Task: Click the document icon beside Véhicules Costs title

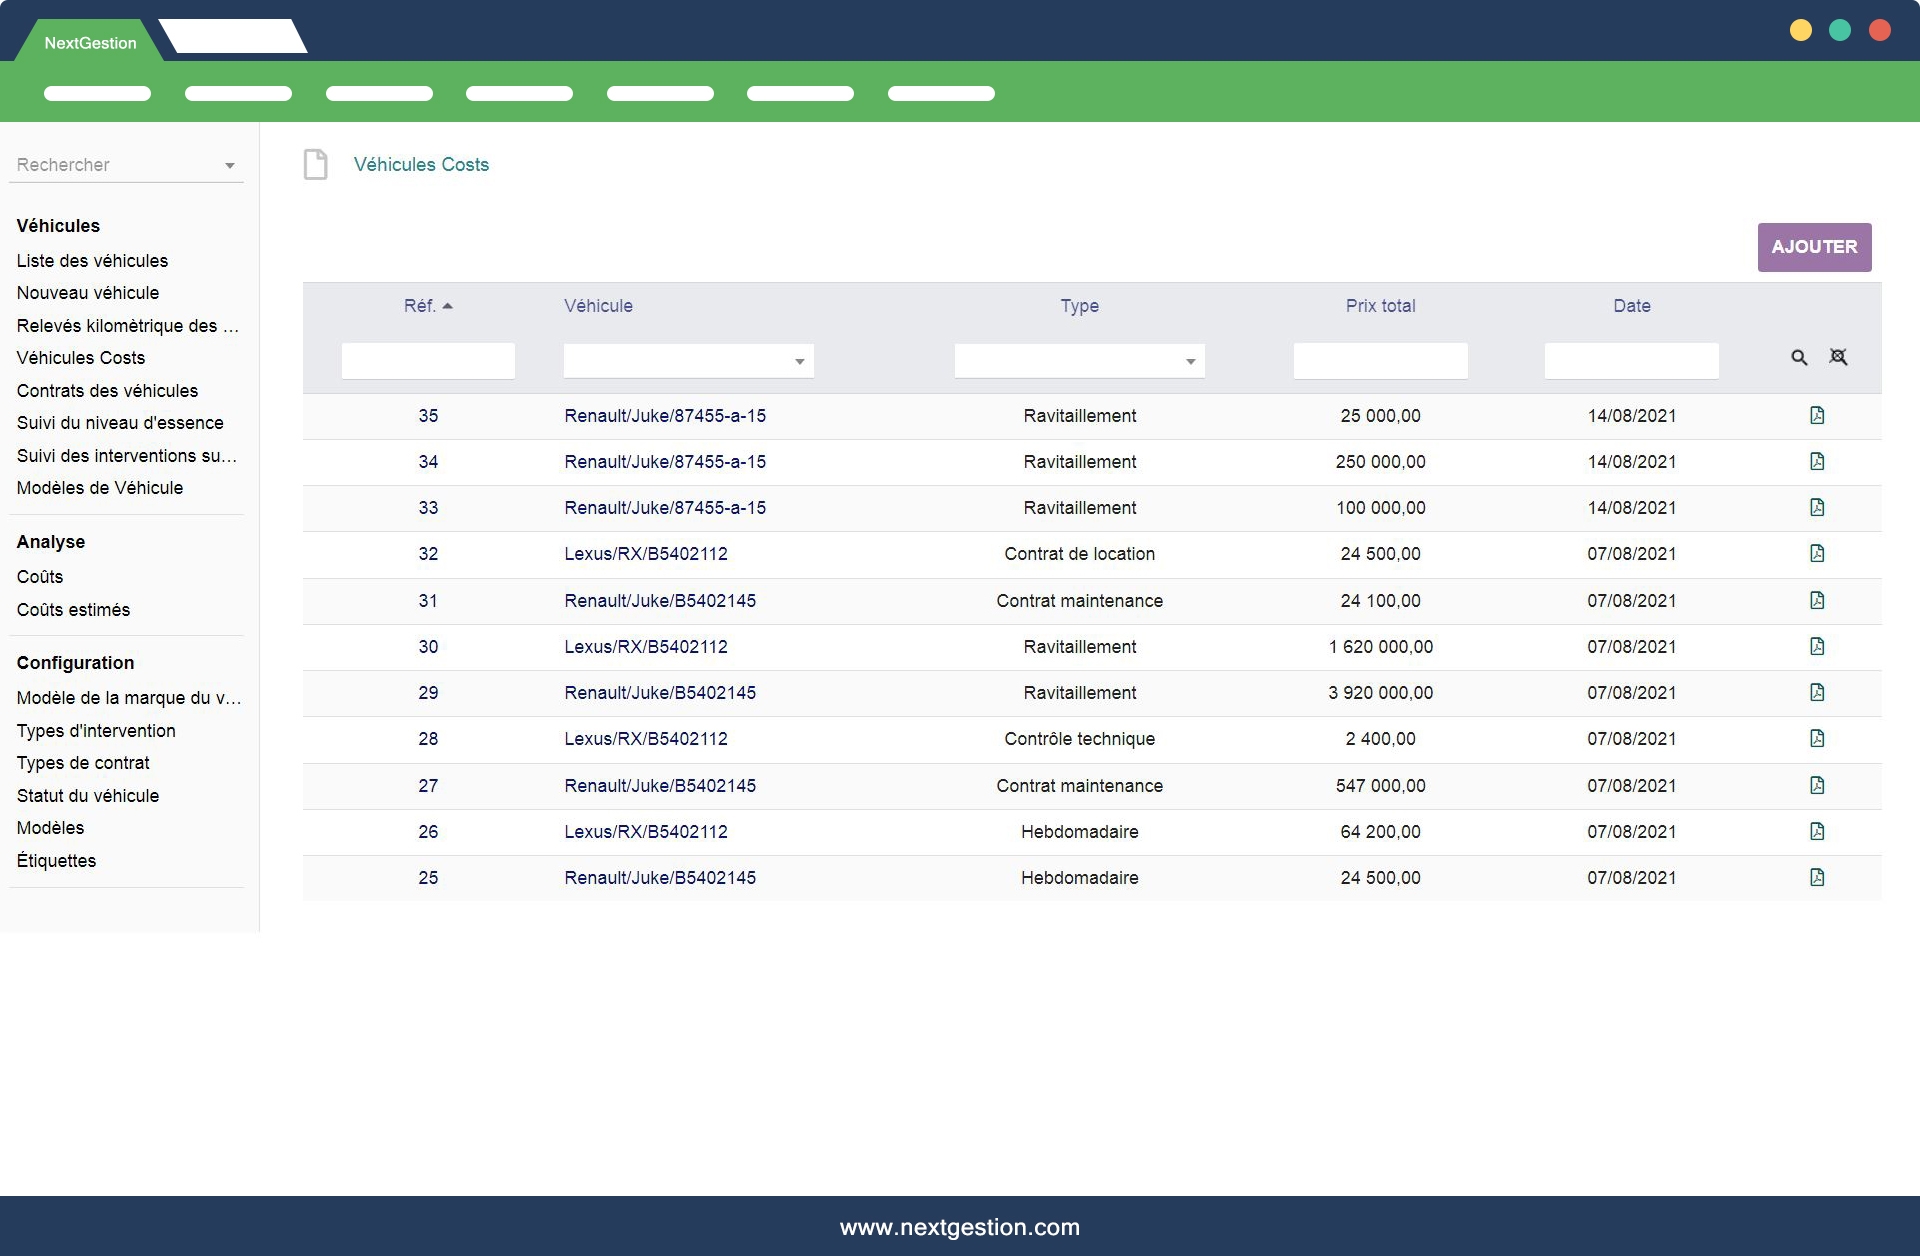Action: click(316, 165)
